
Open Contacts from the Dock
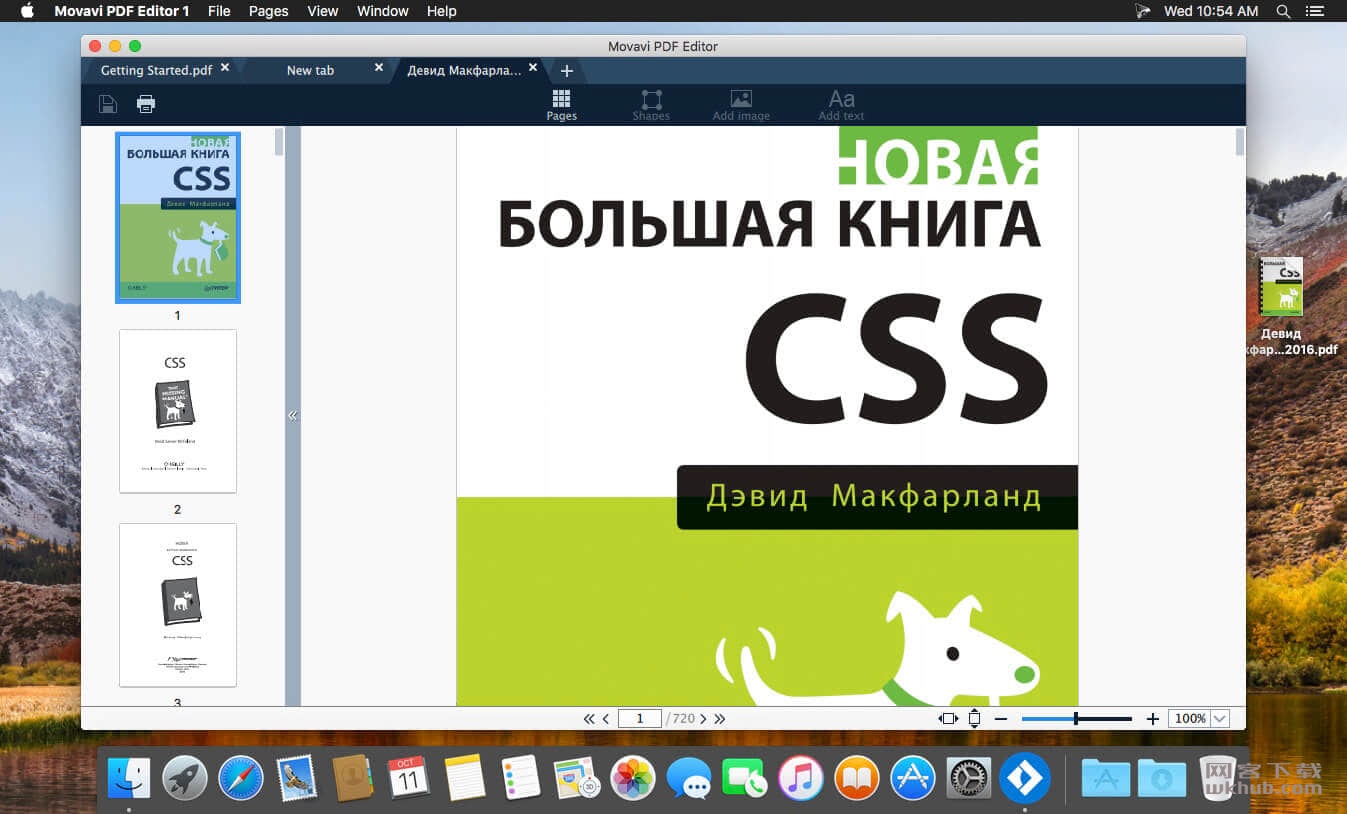click(353, 778)
